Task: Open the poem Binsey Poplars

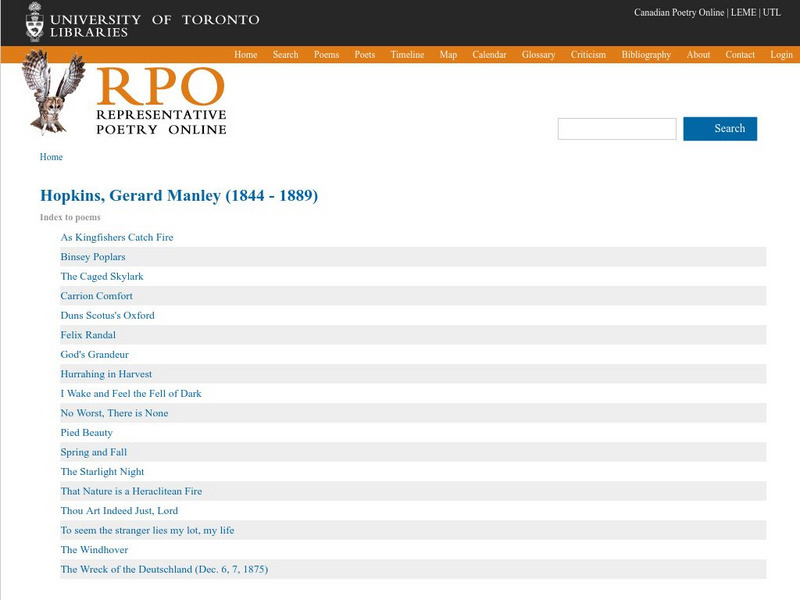Action: pyautogui.click(x=93, y=257)
